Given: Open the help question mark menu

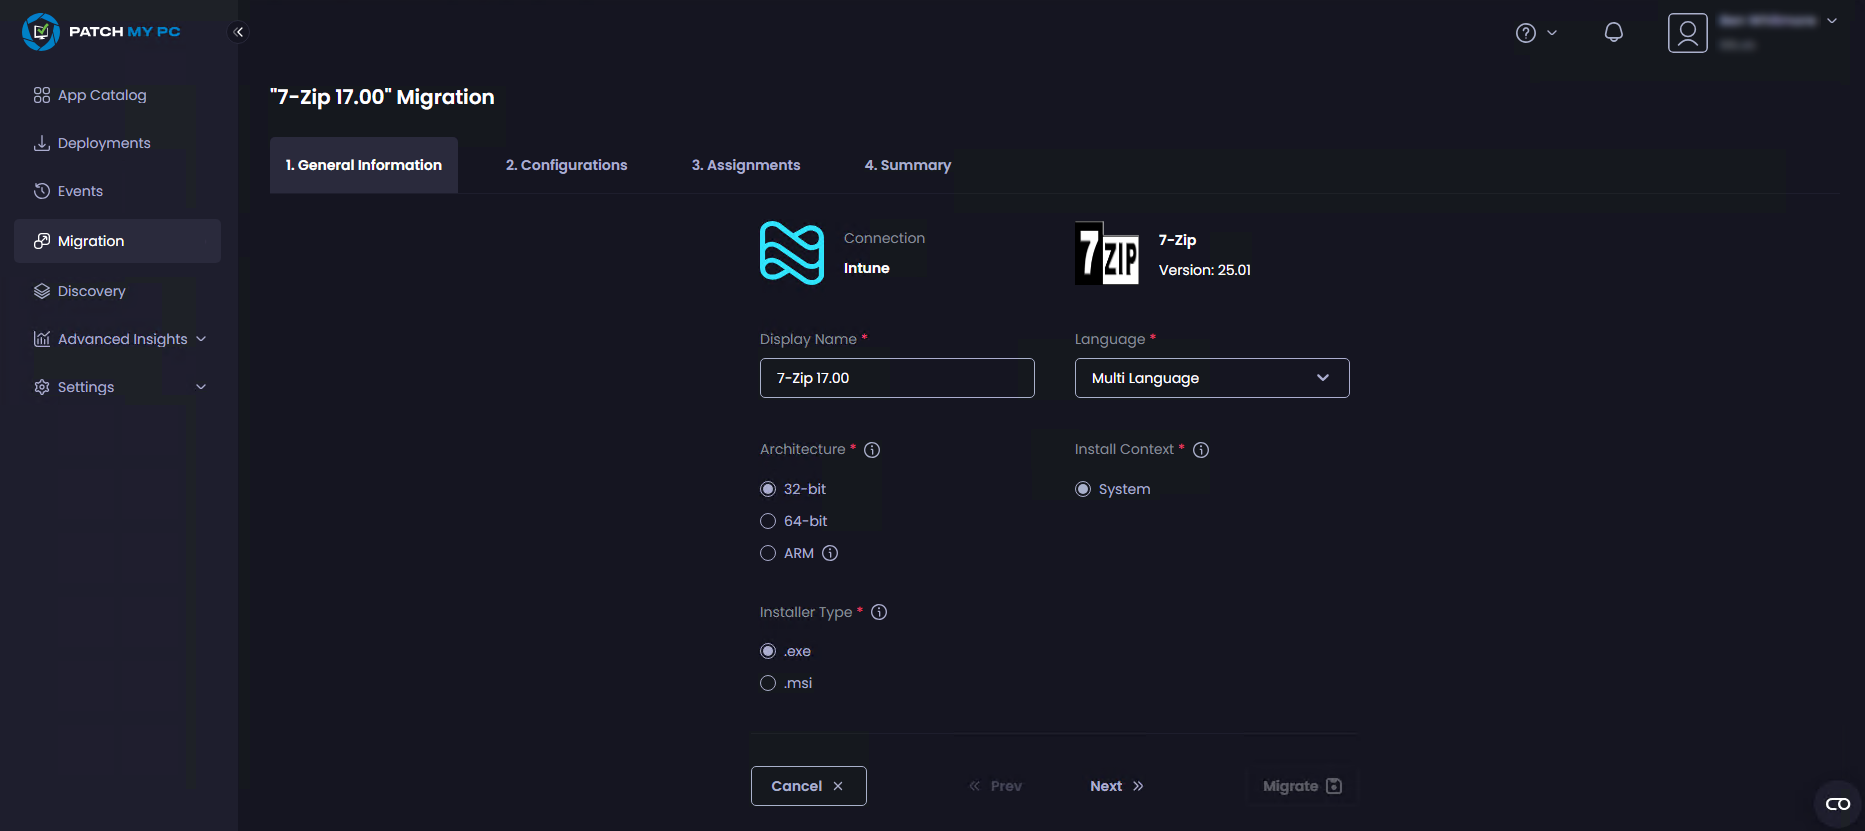Looking at the screenshot, I should 1535,33.
